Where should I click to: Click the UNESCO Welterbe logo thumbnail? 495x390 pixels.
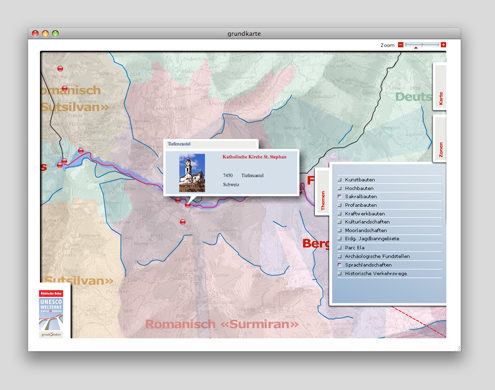coord(51,313)
